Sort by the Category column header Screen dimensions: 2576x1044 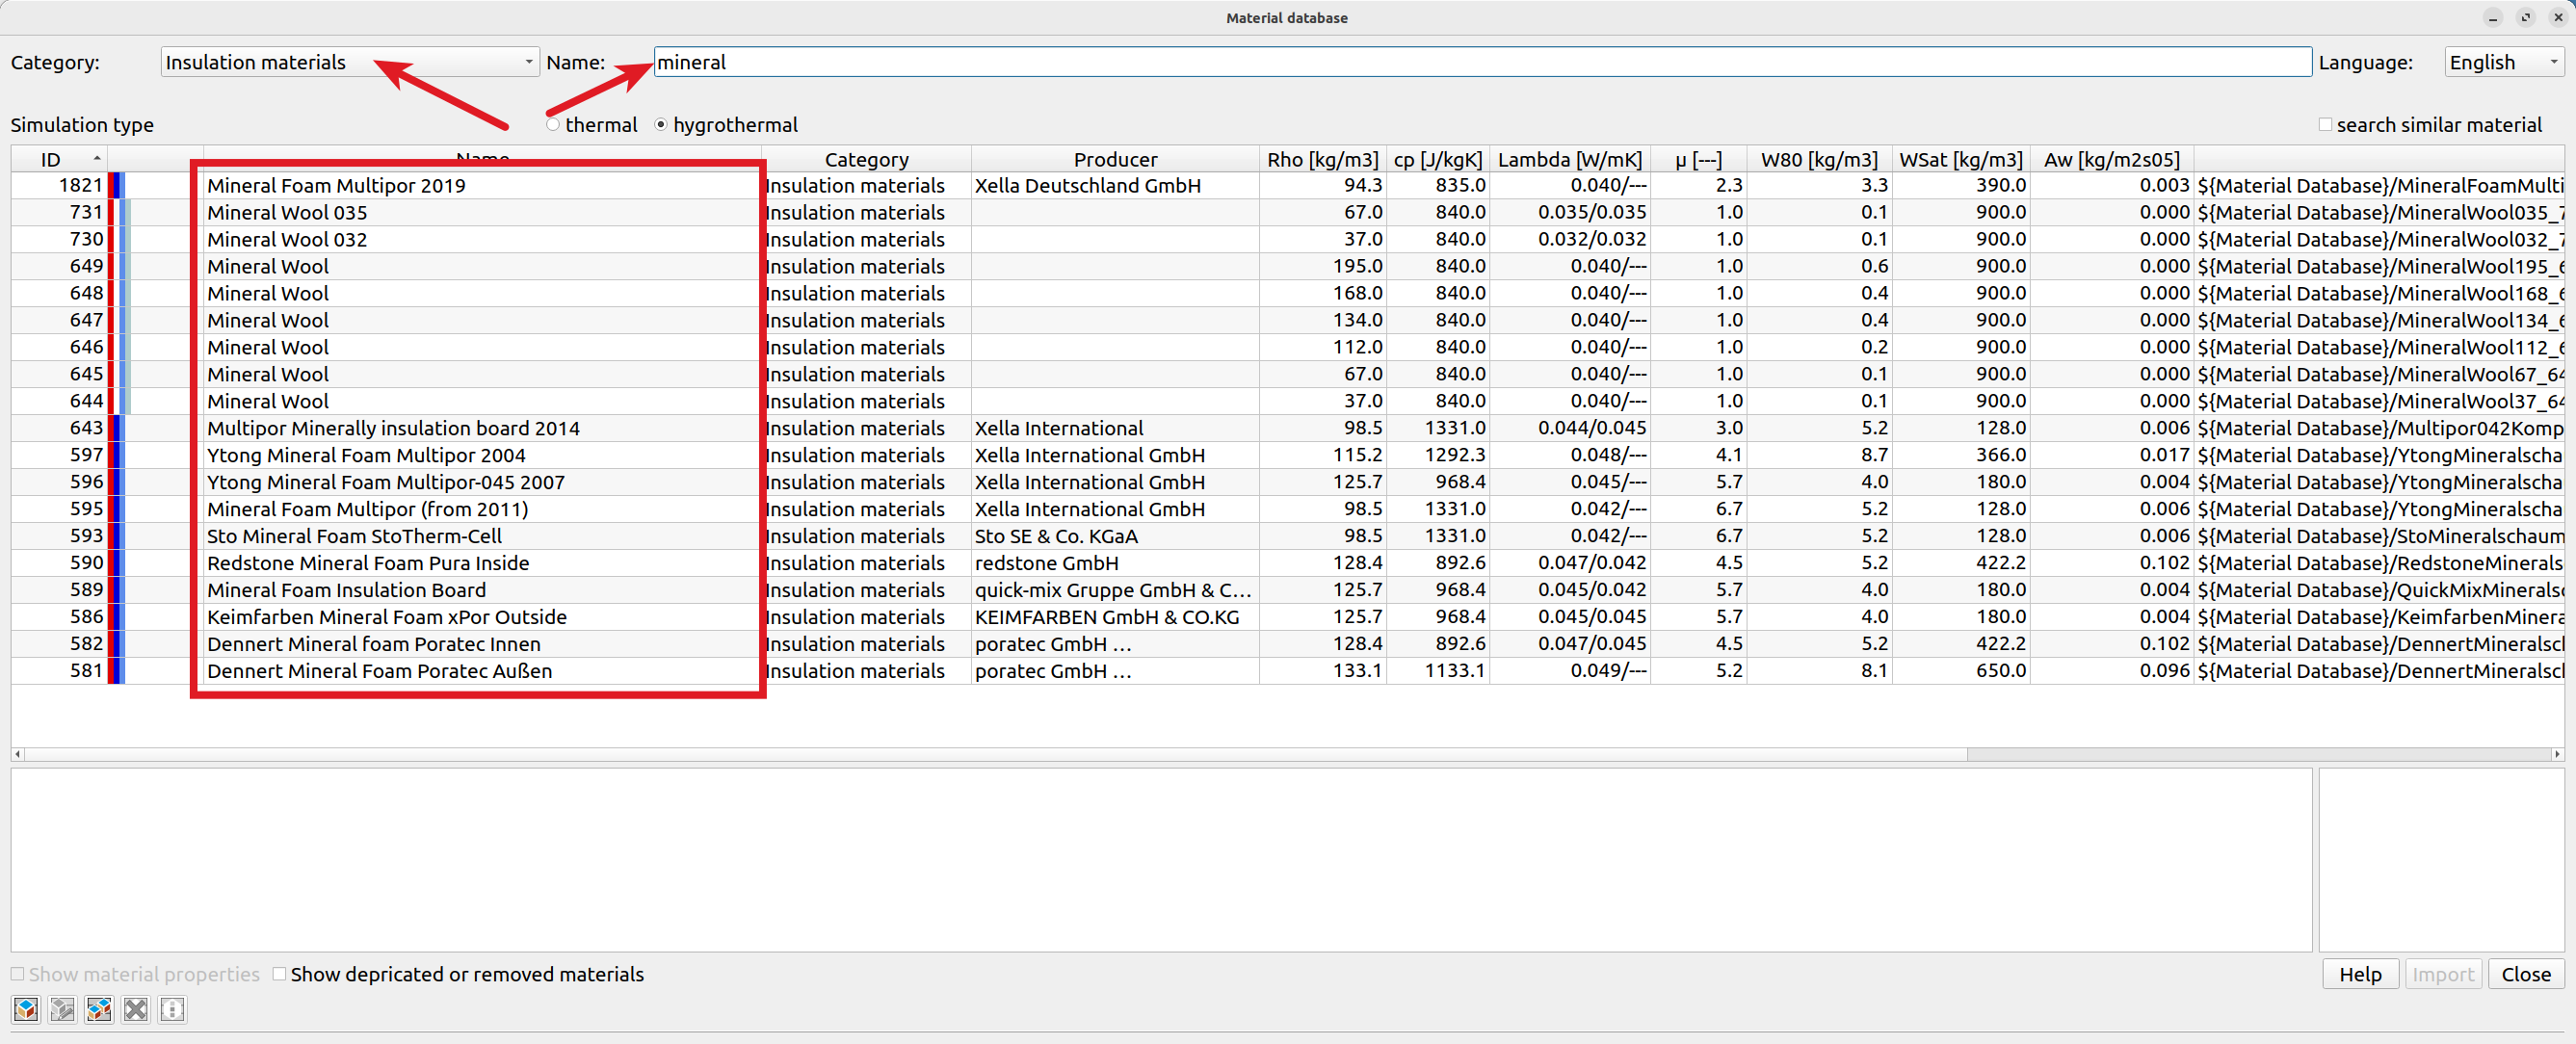[x=866, y=159]
